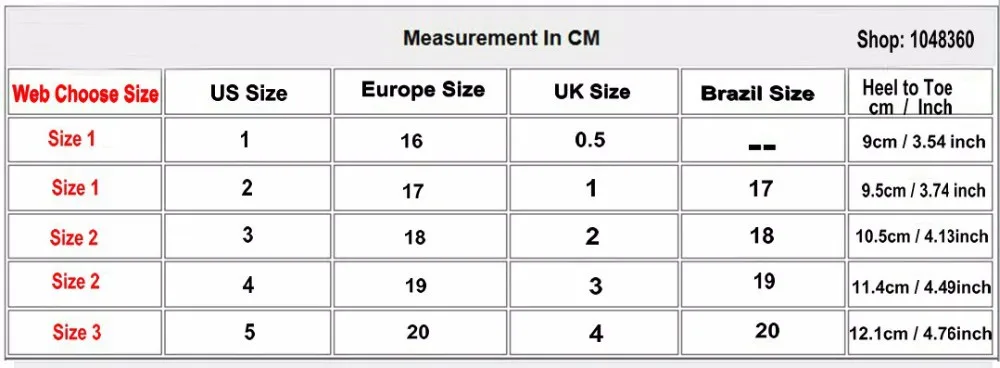Select the US Size column header

coord(248,92)
